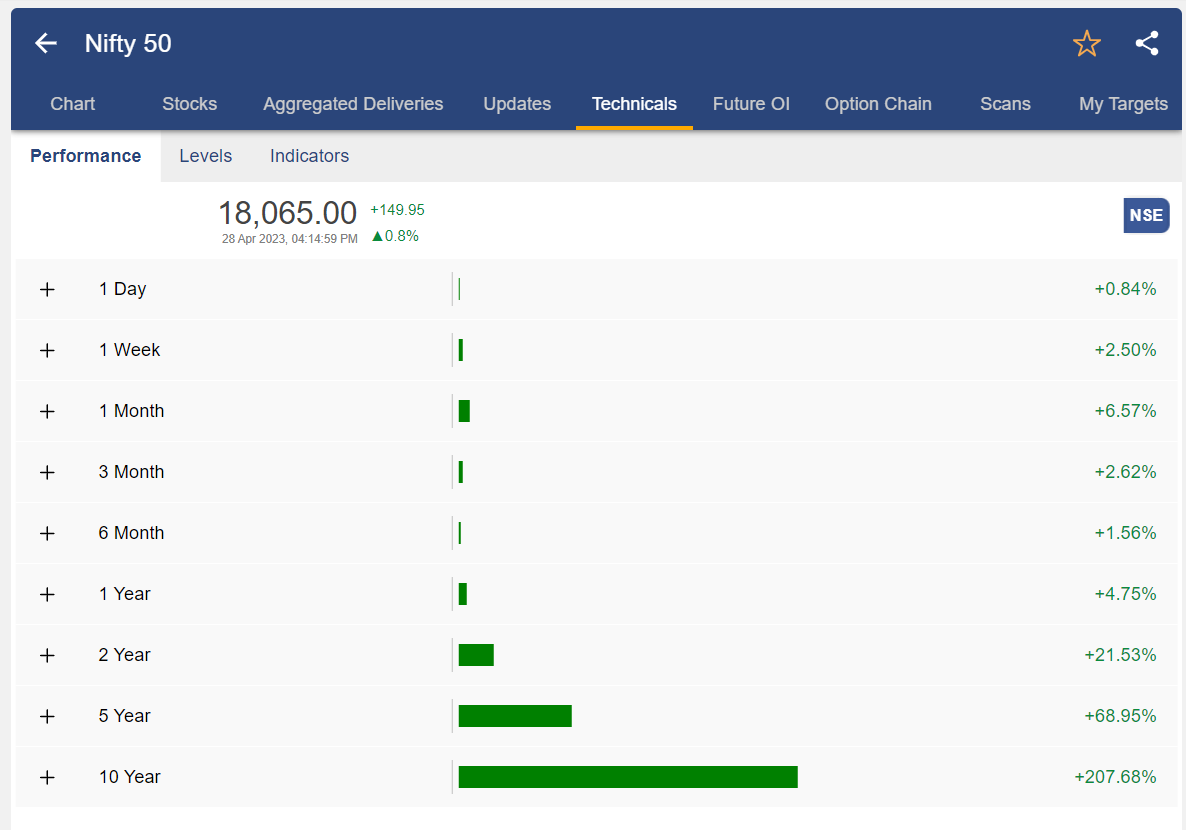
Task: Expand the 6 Month performance details
Action: pyautogui.click(x=47, y=532)
